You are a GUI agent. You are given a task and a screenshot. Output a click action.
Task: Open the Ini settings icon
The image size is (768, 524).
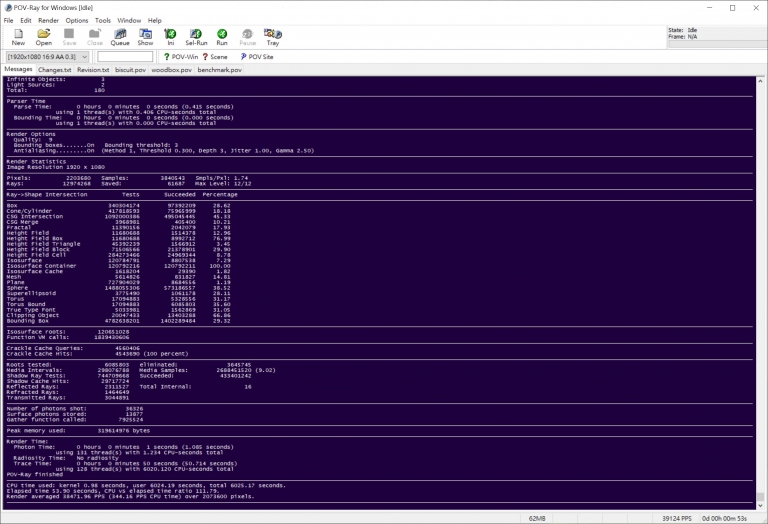170,37
